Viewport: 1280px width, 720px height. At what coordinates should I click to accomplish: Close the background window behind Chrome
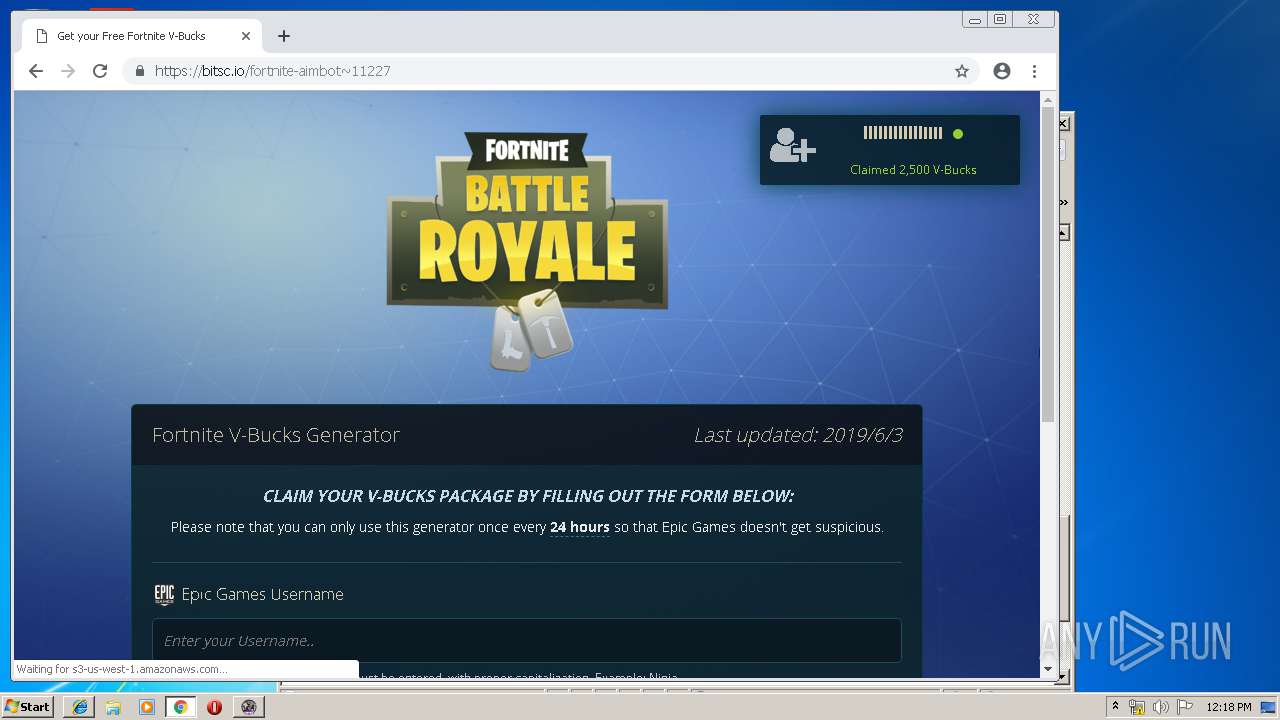point(1064,124)
